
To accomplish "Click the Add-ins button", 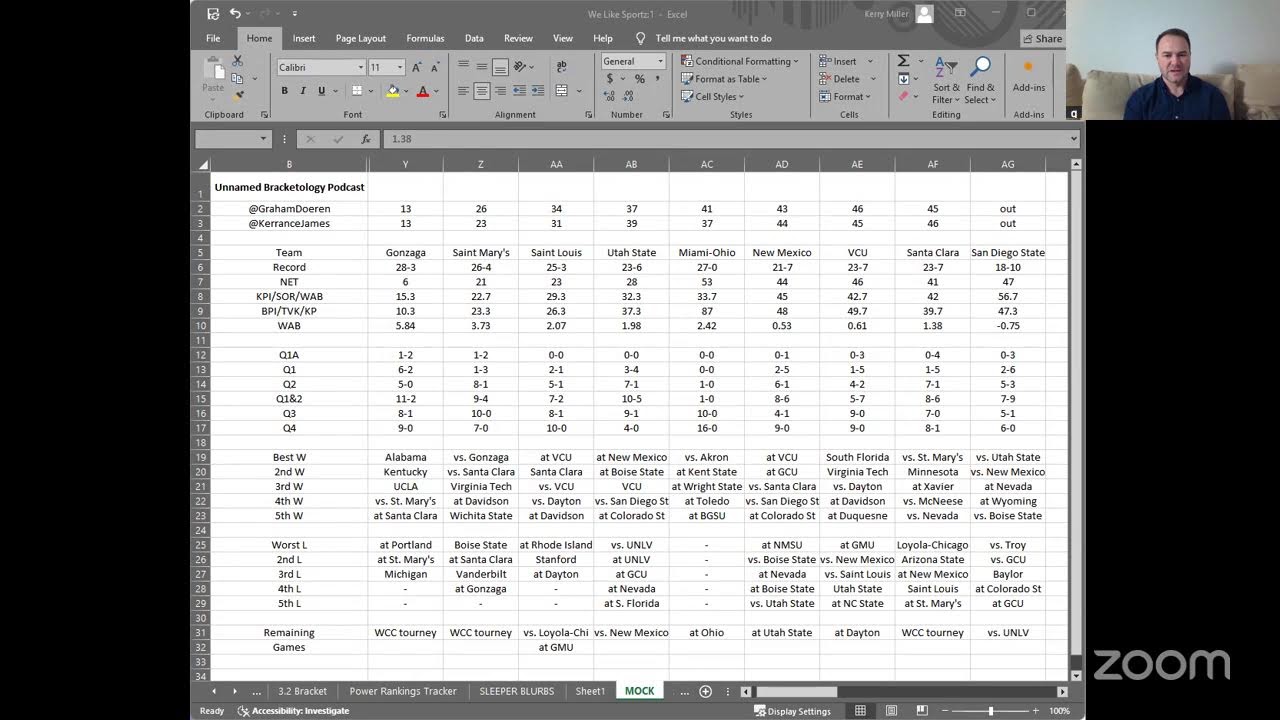I will [x=1028, y=76].
